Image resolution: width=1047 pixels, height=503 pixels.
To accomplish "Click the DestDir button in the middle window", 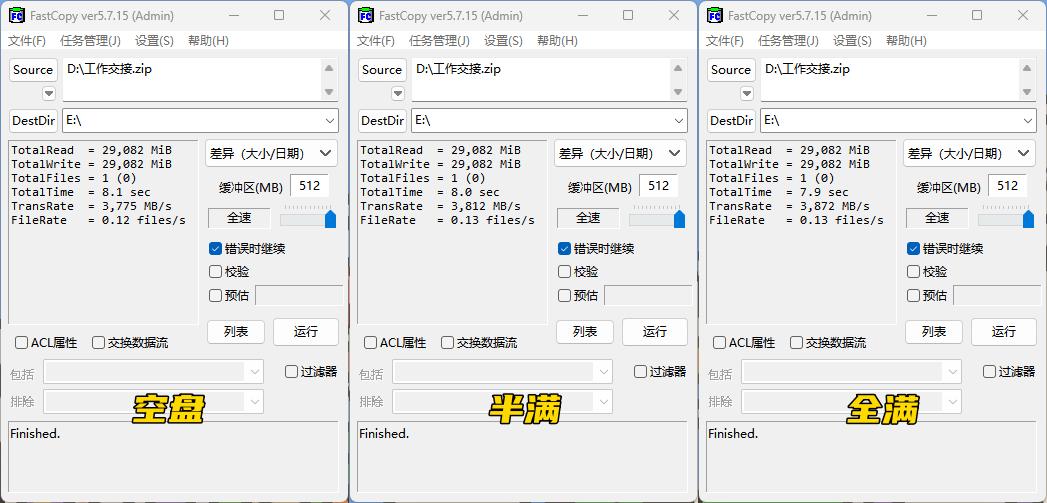I will pyautogui.click(x=383, y=121).
